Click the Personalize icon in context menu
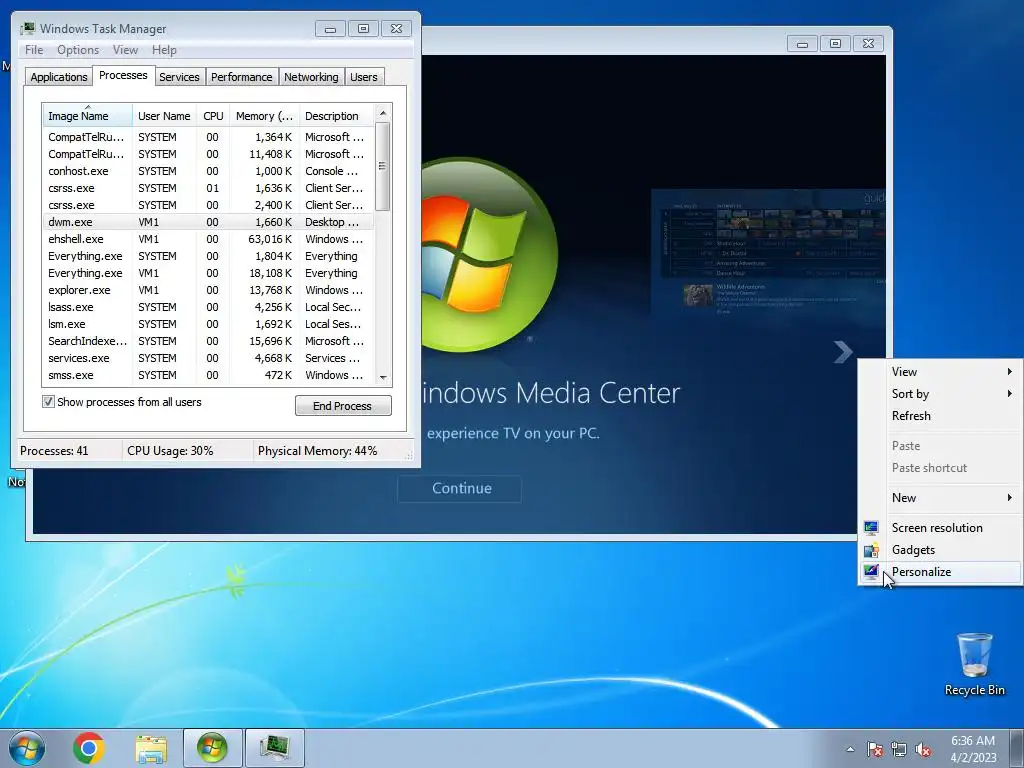Image resolution: width=1024 pixels, height=768 pixels. click(x=871, y=571)
